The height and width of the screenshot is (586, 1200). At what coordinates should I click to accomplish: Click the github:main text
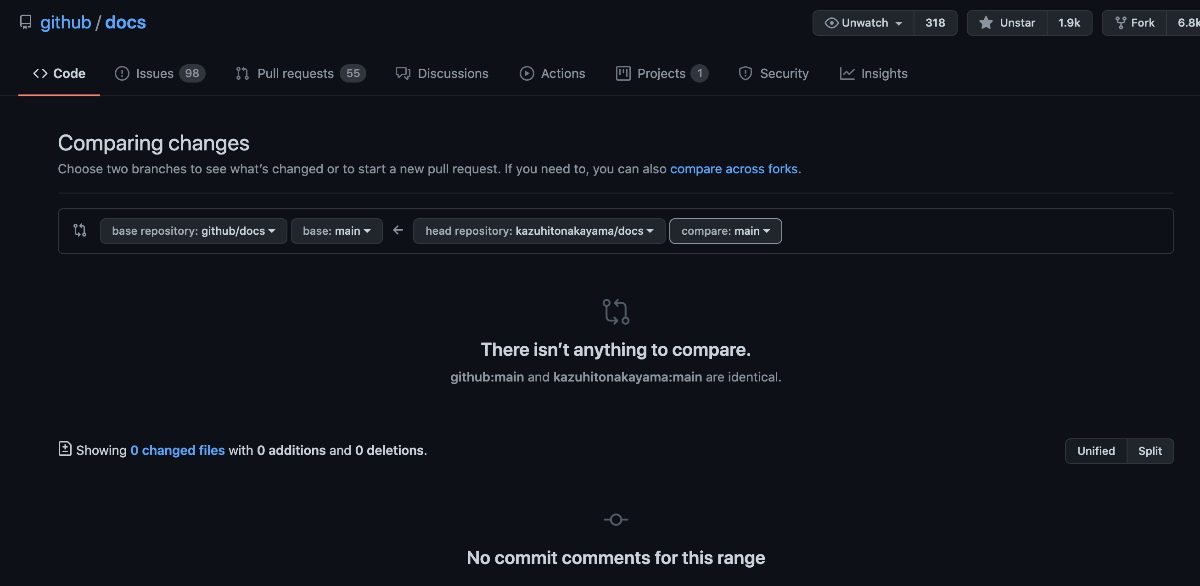487,378
